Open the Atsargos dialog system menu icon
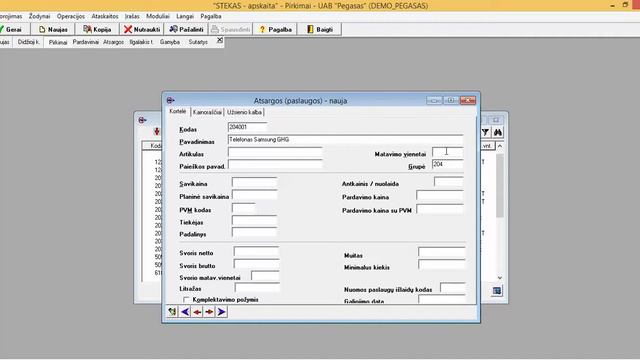The height and width of the screenshot is (360, 640). [x=171, y=100]
